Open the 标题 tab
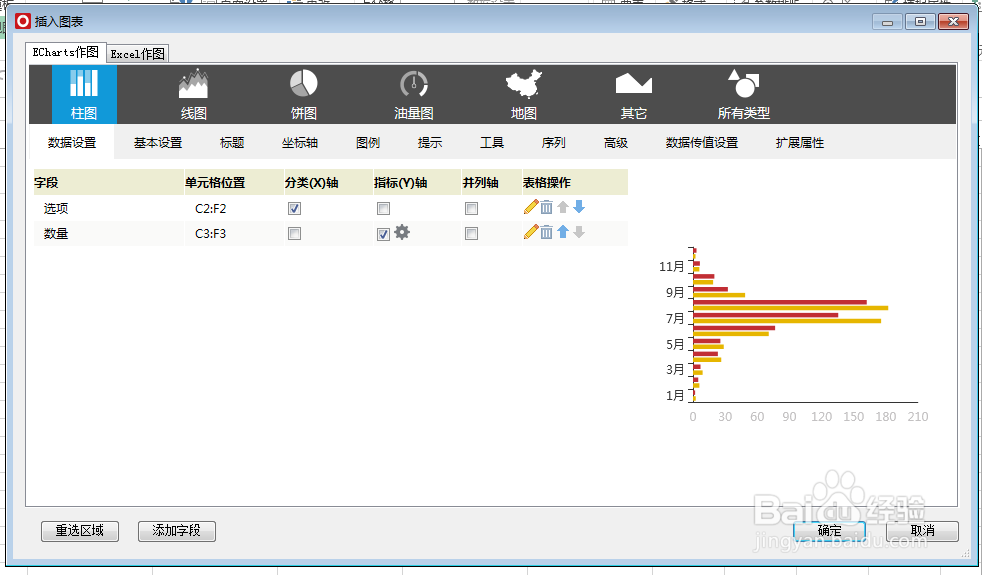 click(x=232, y=143)
